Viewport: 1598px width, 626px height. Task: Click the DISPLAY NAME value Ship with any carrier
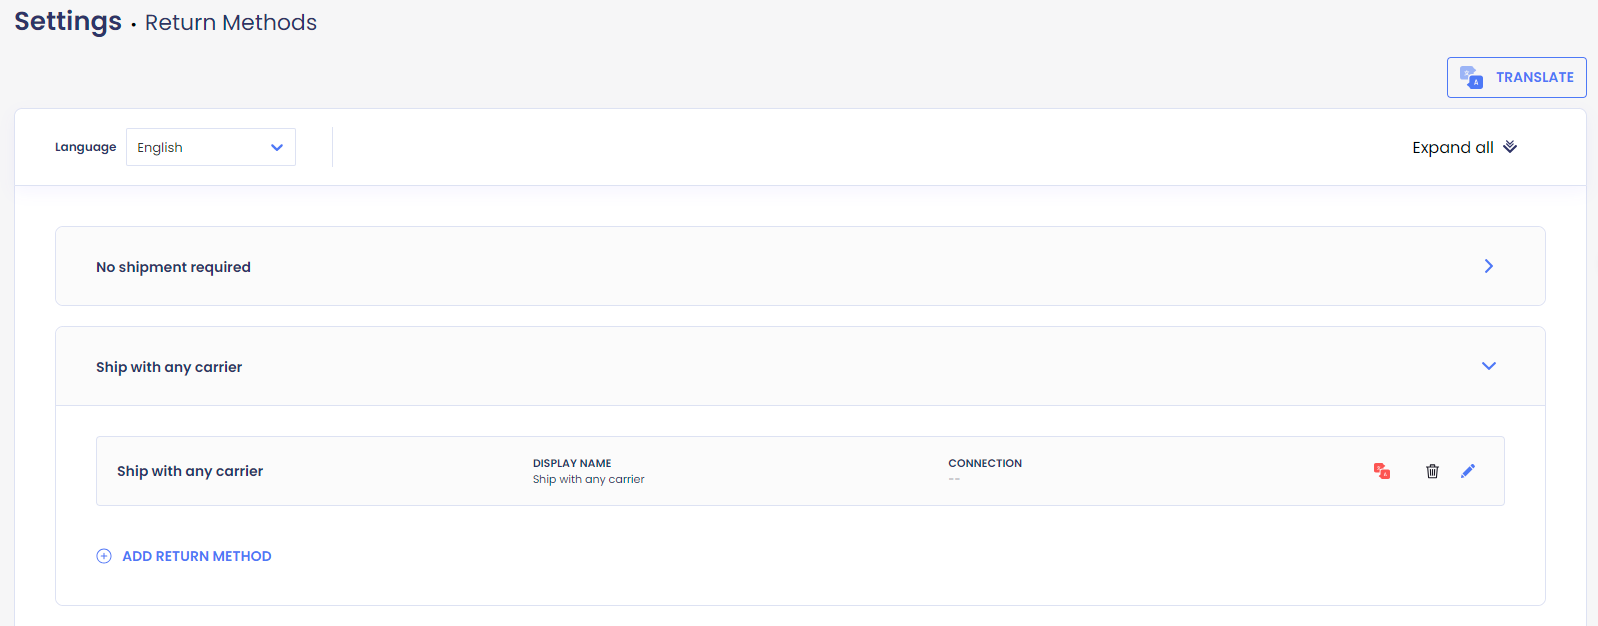pos(588,480)
